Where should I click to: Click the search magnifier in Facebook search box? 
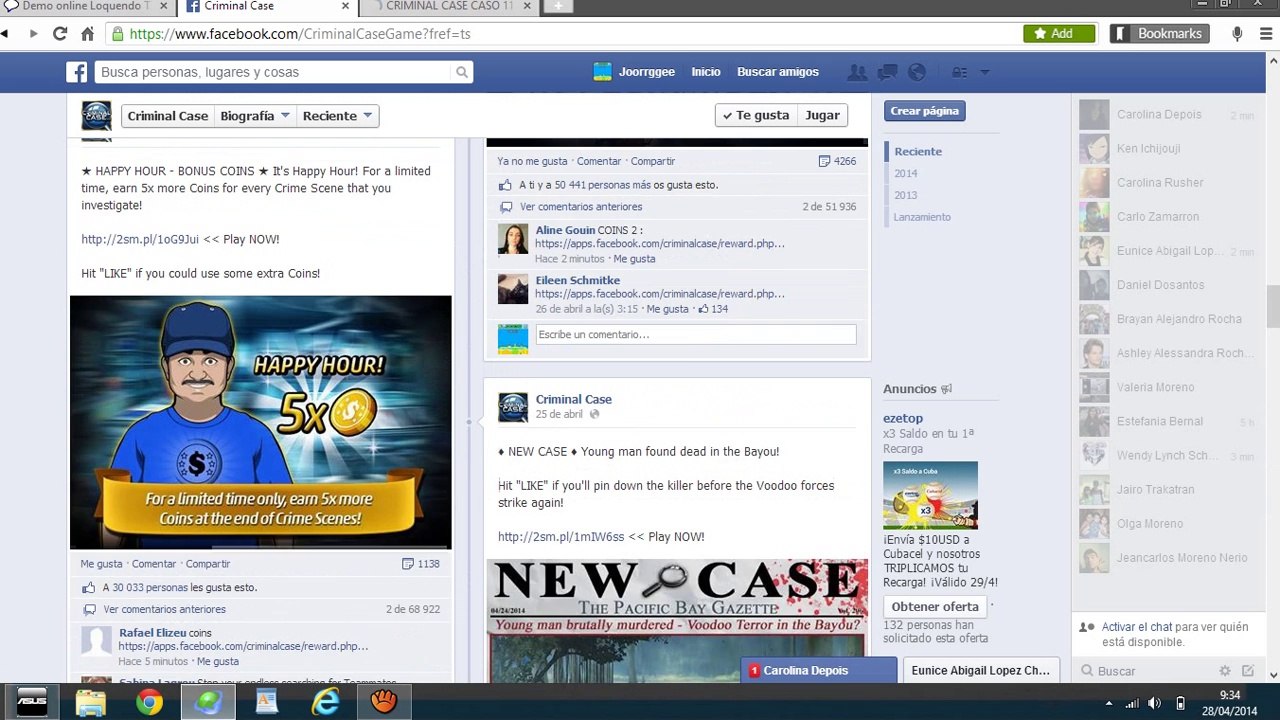coord(461,72)
